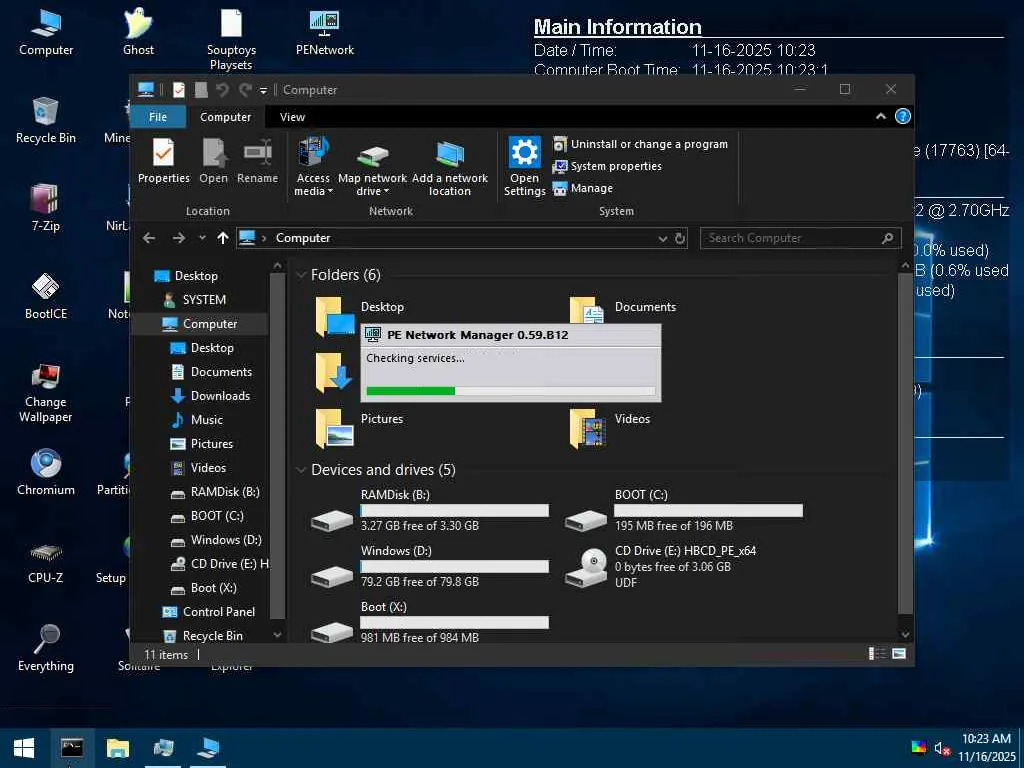The height and width of the screenshot is (768, 1024).
Task: Open Customize Quick Access Toolbar dropdown
Action: click(x=263, y=91)
